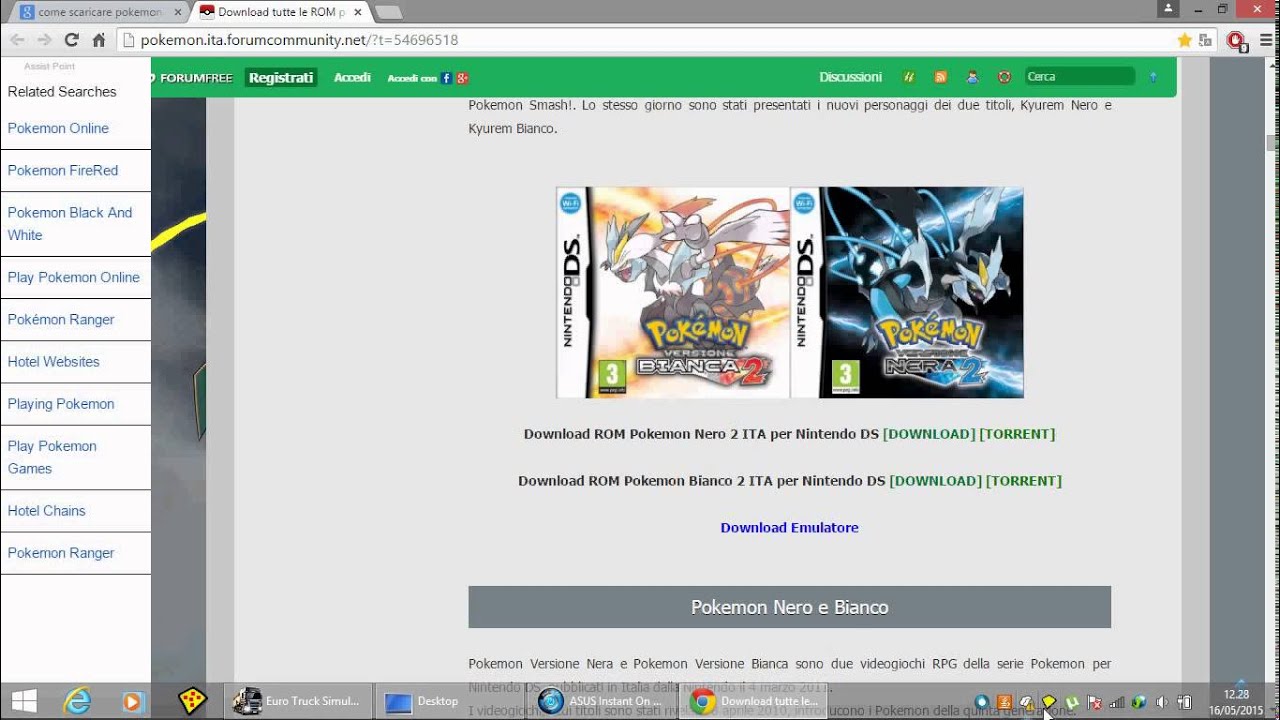
Task: Open the Java update tray icon
Action: pos(1004,702)
